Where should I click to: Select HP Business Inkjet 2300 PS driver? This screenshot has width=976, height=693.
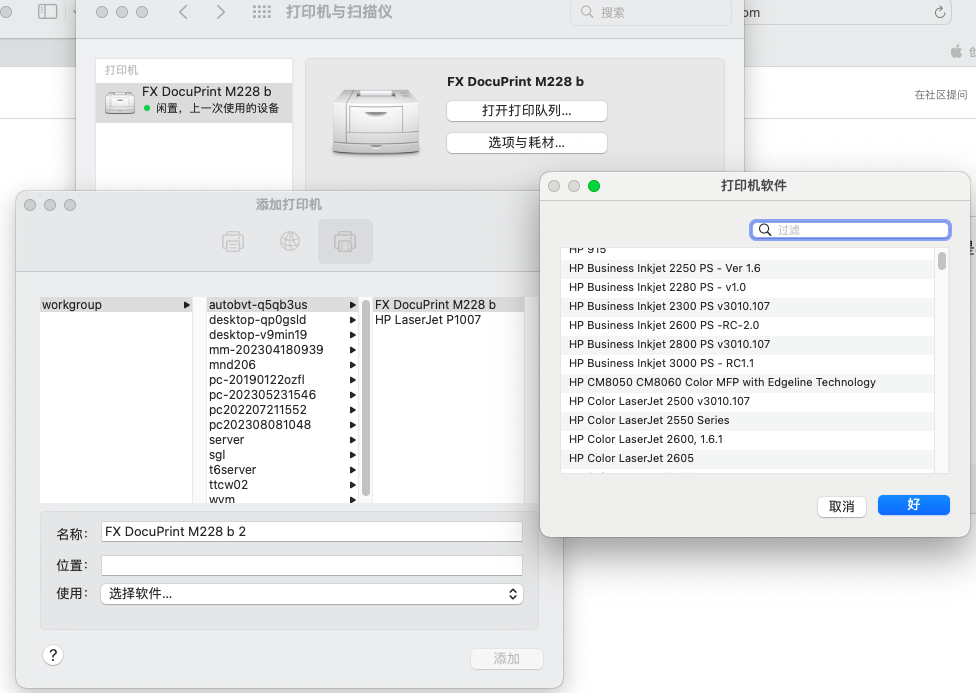coord(669,306)
